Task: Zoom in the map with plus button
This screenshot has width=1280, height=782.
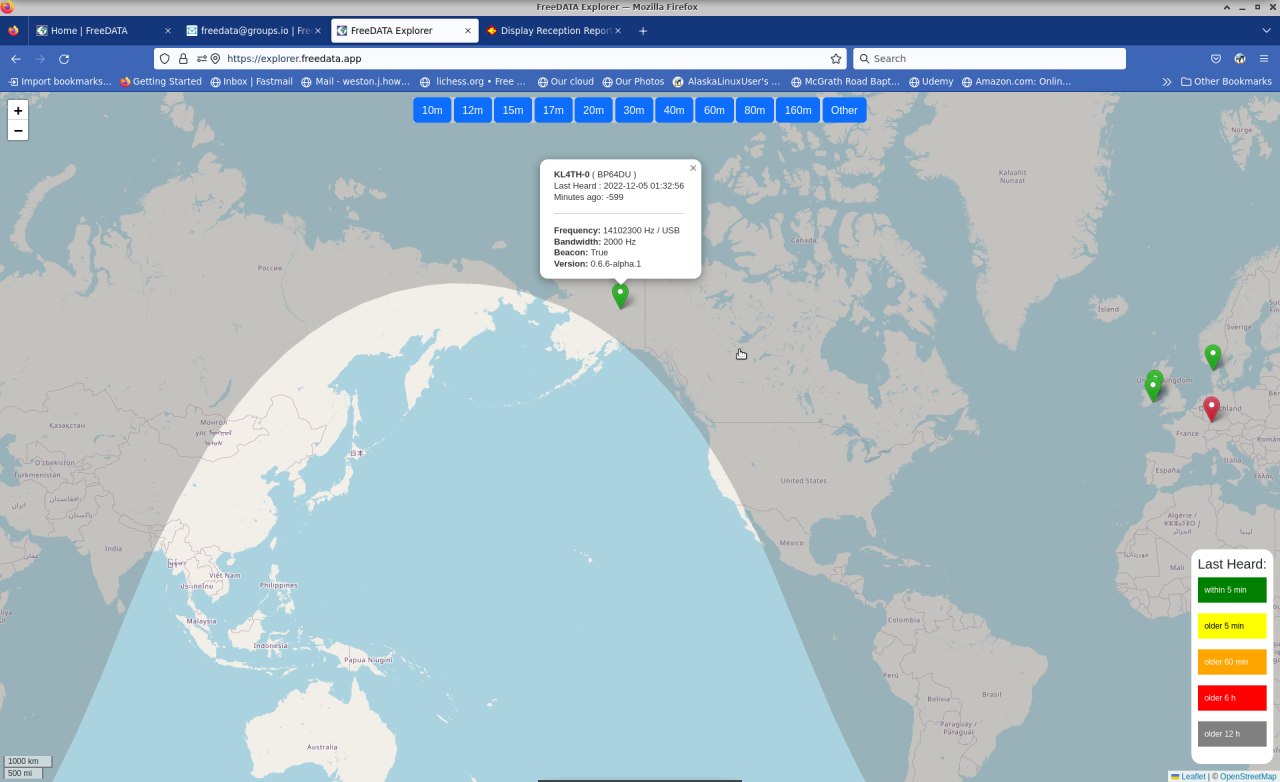Action: tap(18, 110)
